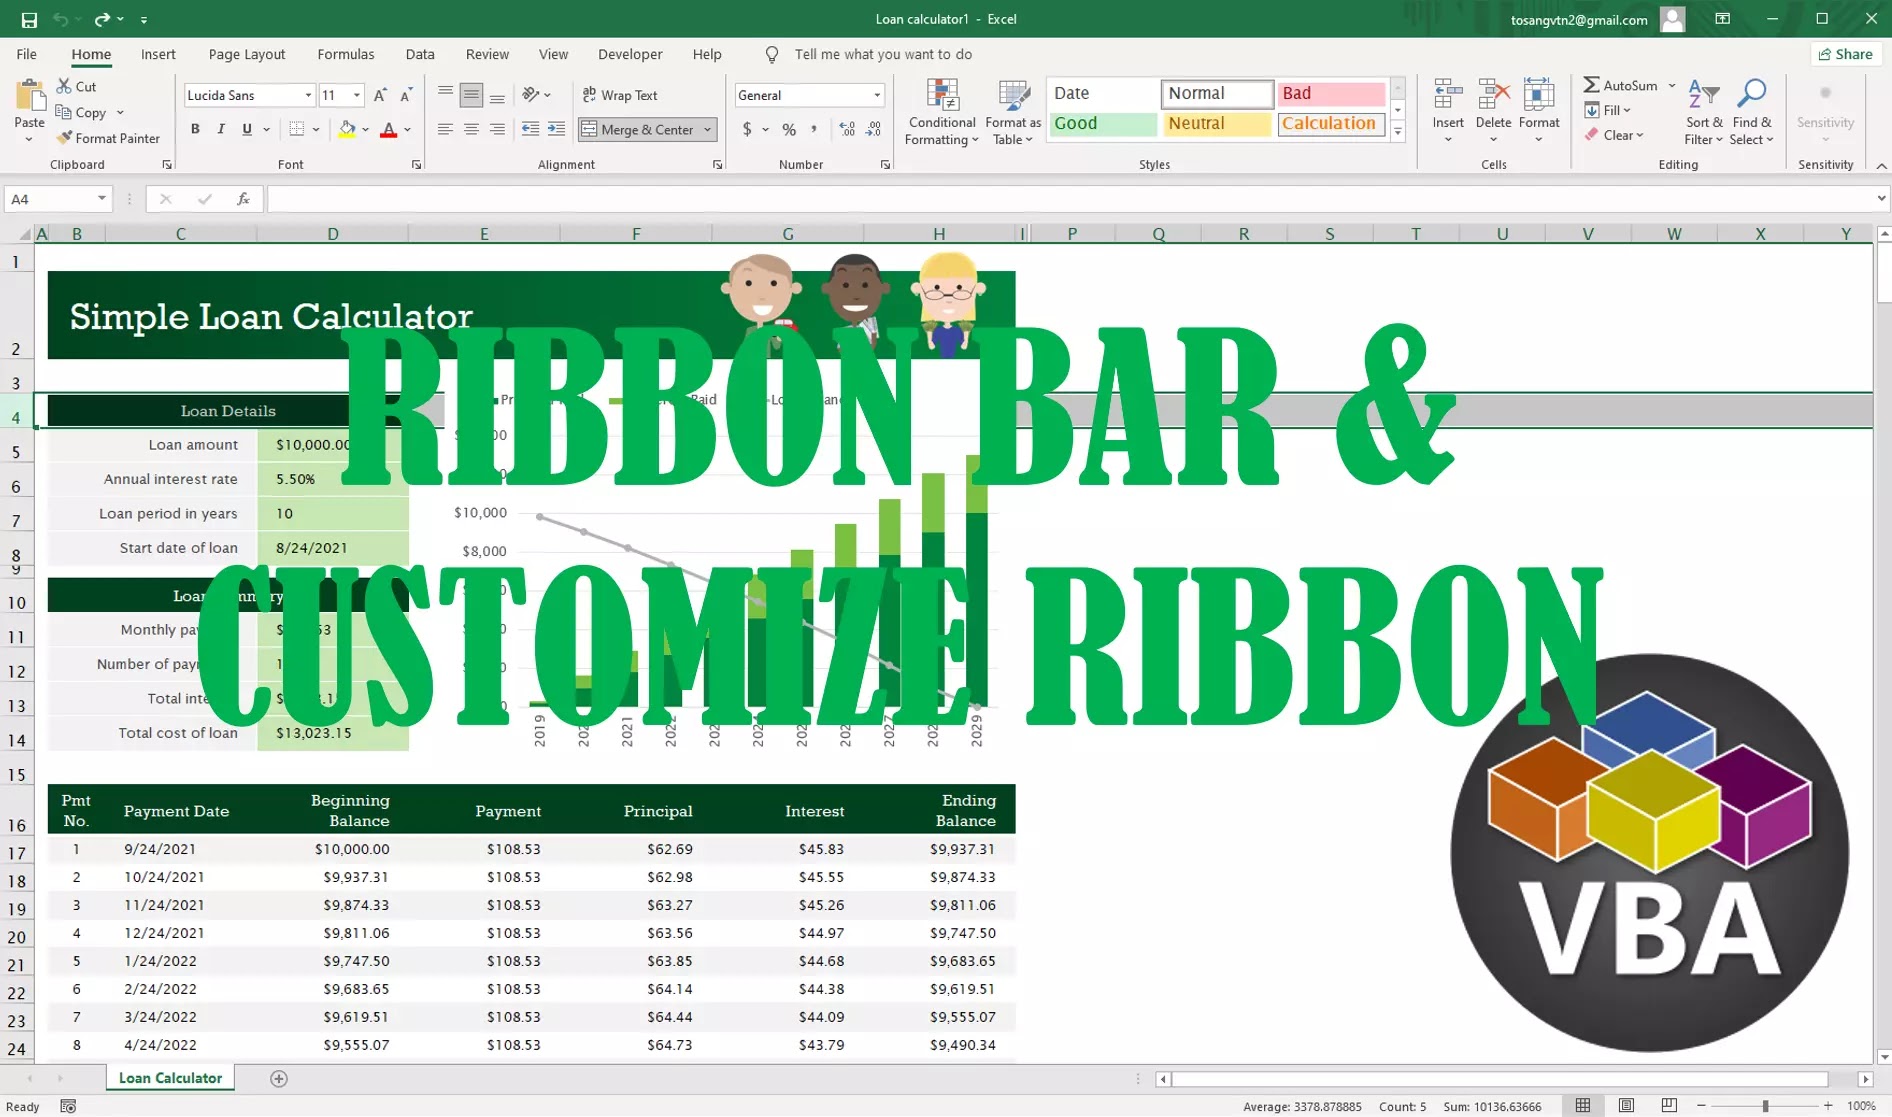Click the Share button
The height and width of the screenshot is (1117, 1892).
1846,54
